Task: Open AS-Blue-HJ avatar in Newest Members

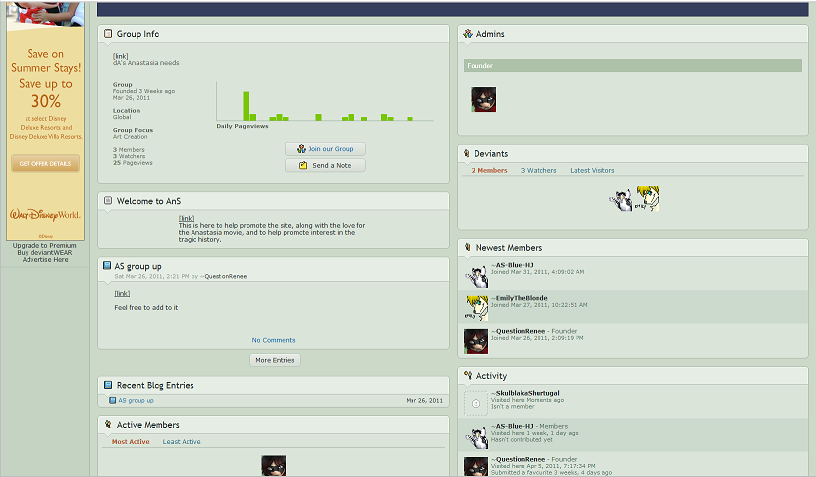Action: 476,276
